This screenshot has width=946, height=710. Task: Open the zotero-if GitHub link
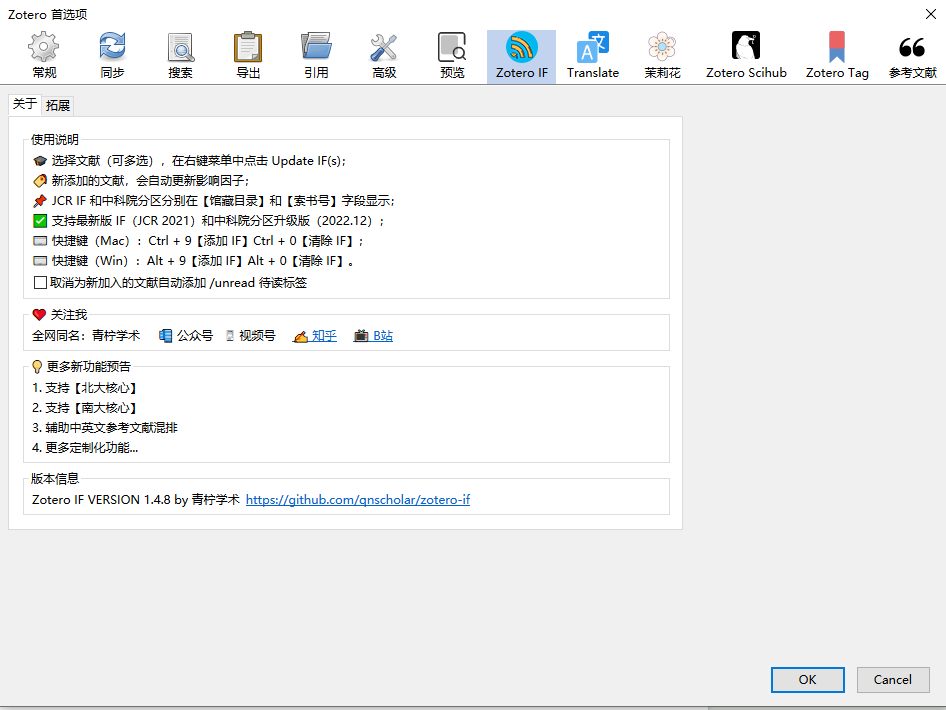358,499
